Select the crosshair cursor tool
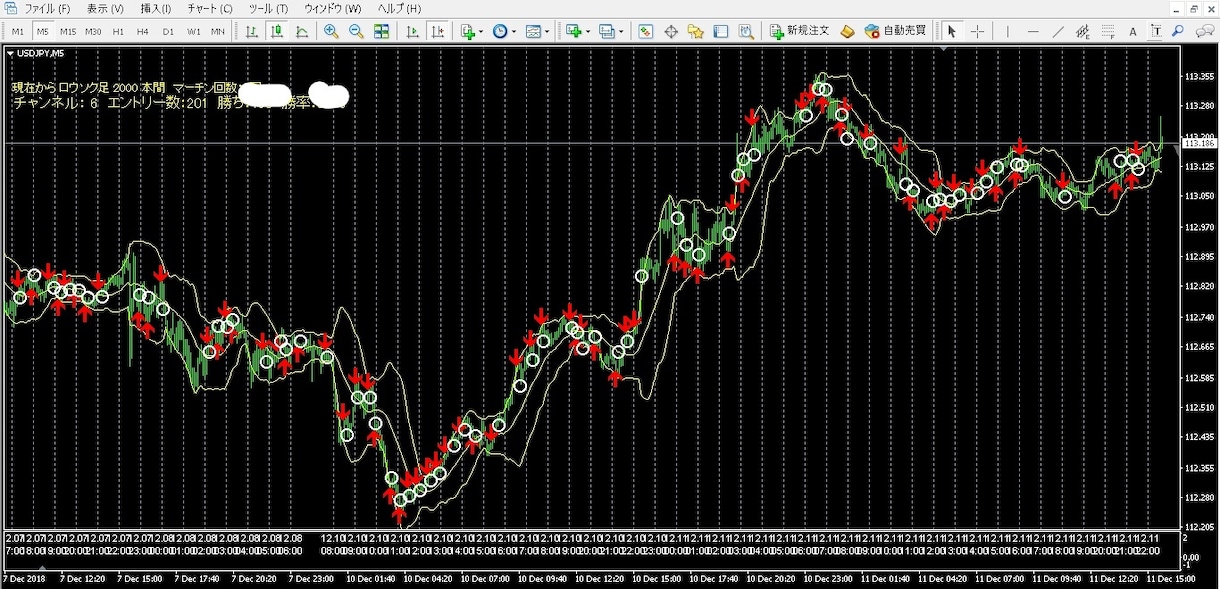Viewport: 1220px width, 589px height. pos(977,31)
